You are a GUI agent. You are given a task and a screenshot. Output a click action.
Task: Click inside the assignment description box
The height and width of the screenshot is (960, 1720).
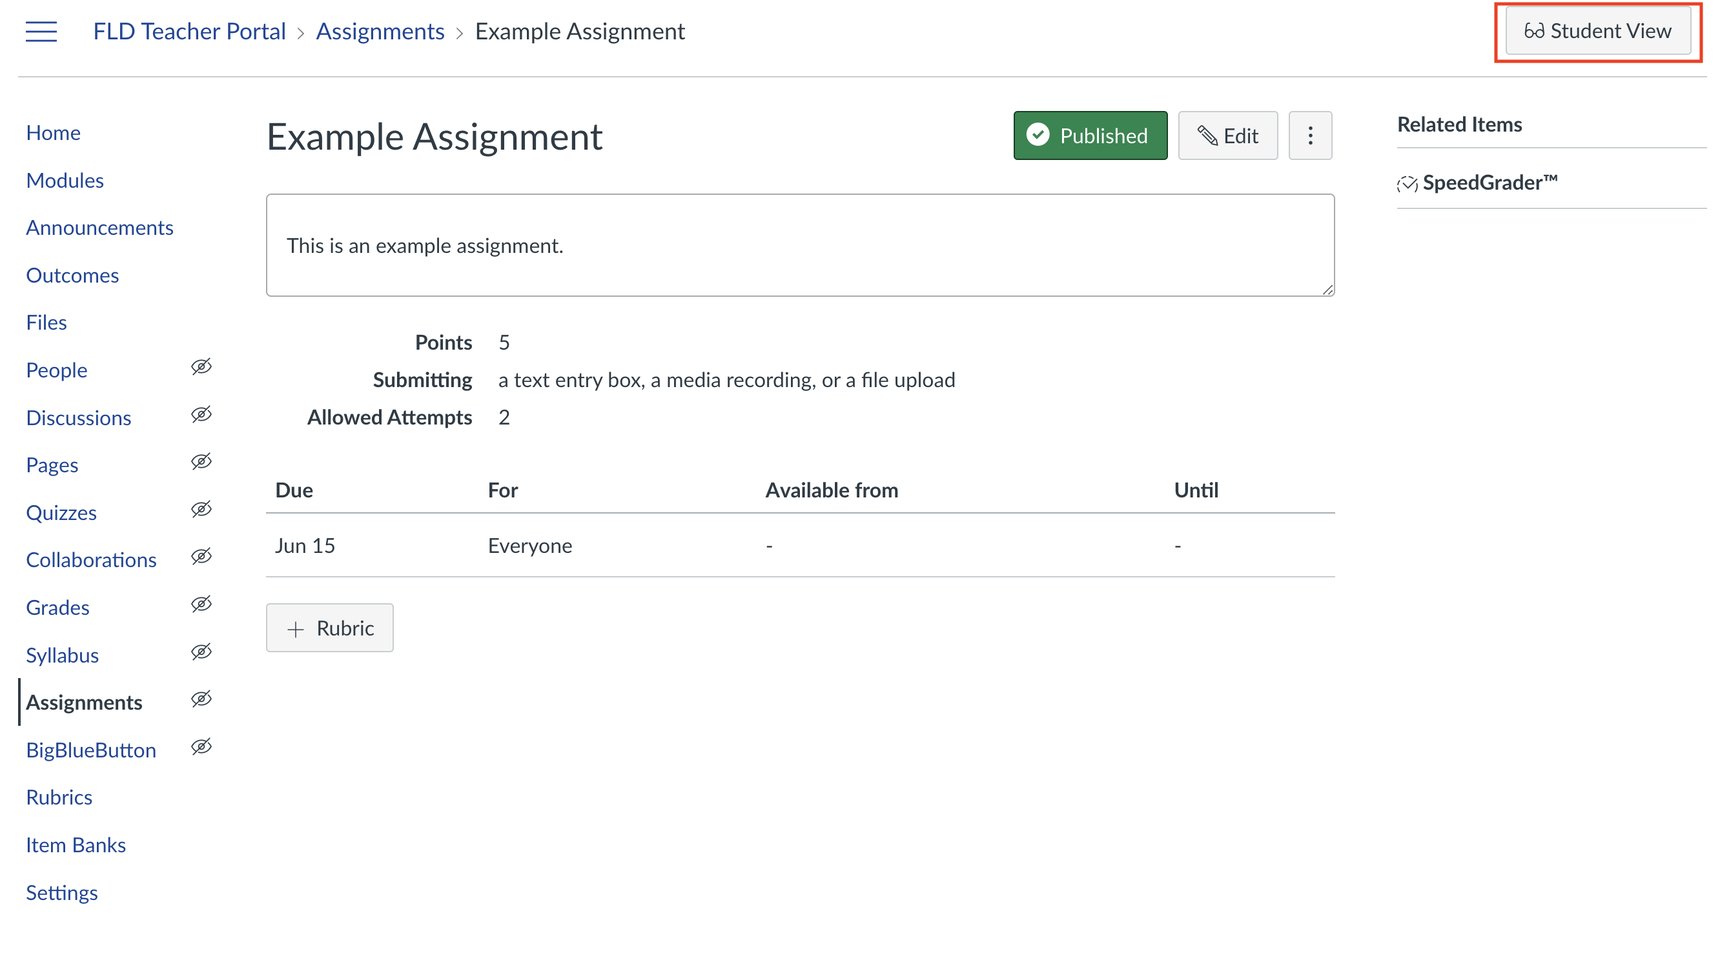pyautogui.click(x=800, y=245)
